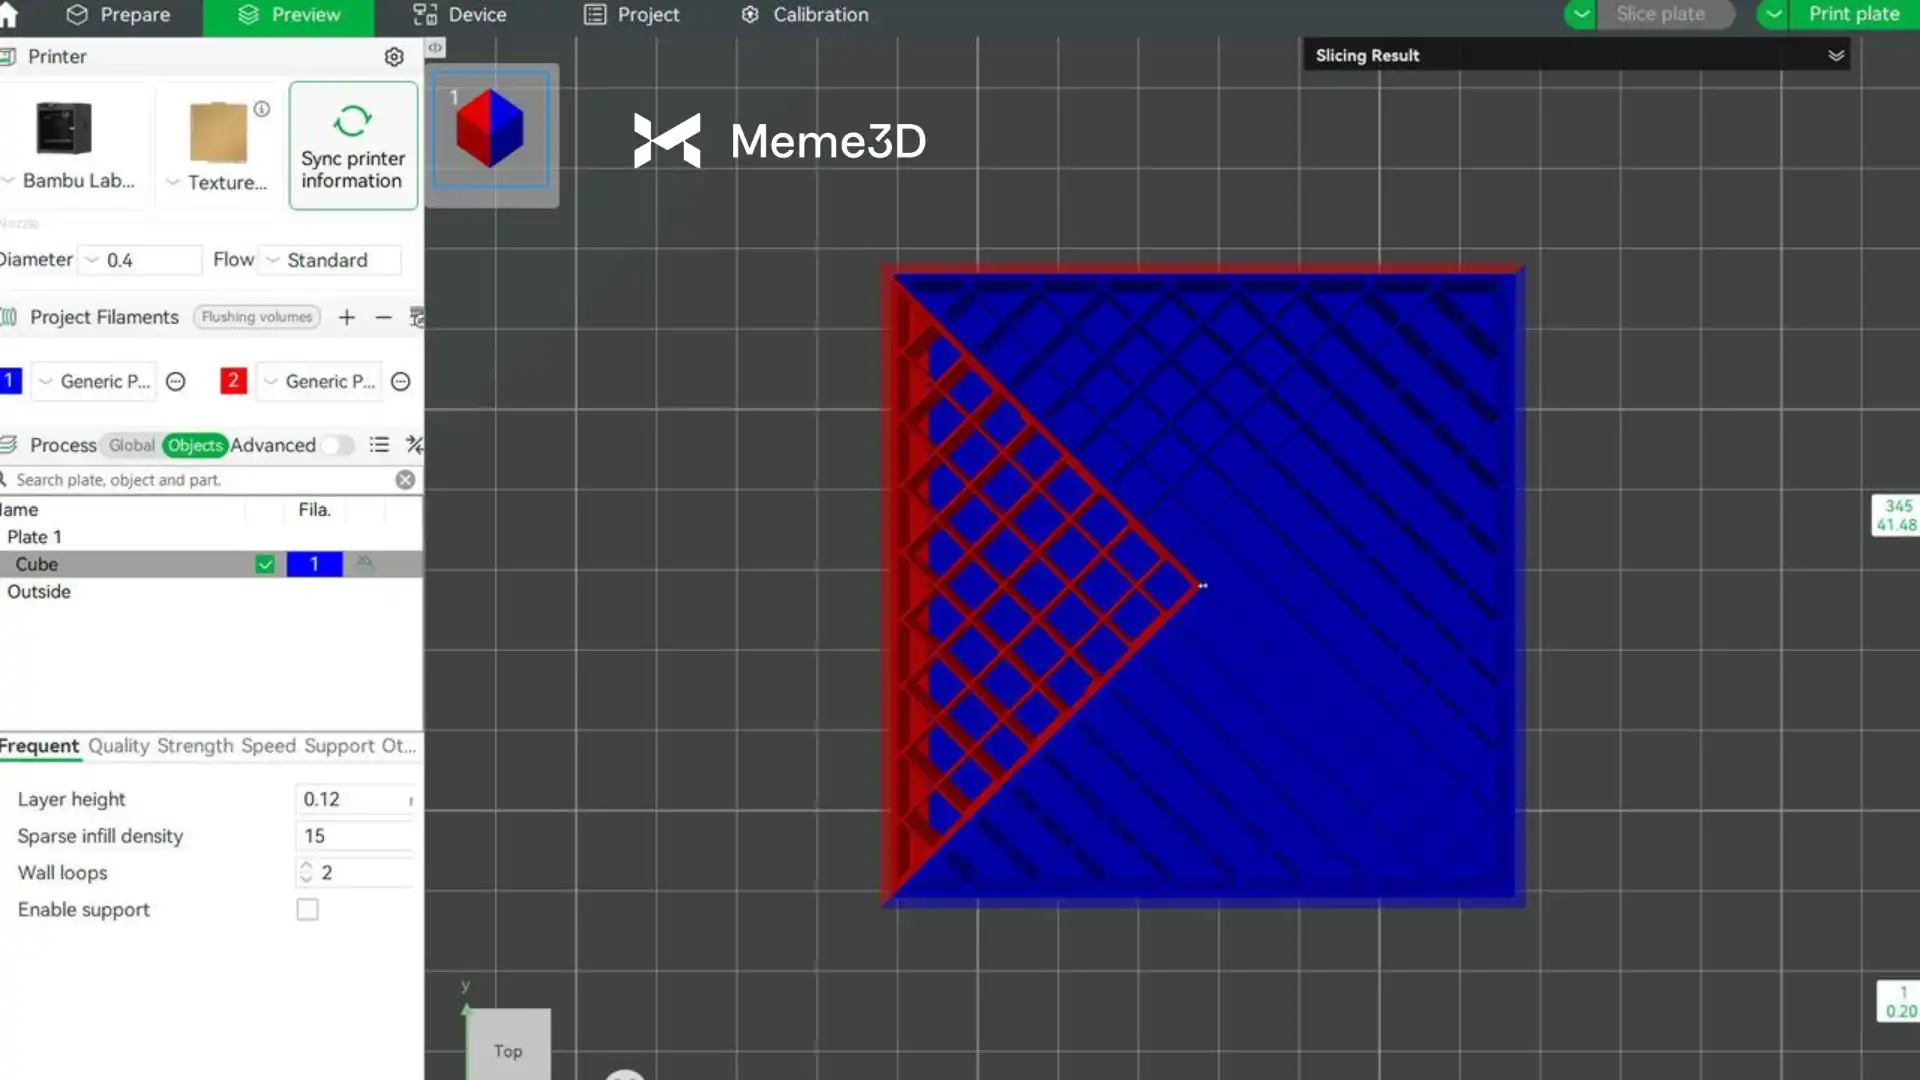Click Sync printer information button
The height and width of the screenshot is (1080, 1920).
click(353, 146)
